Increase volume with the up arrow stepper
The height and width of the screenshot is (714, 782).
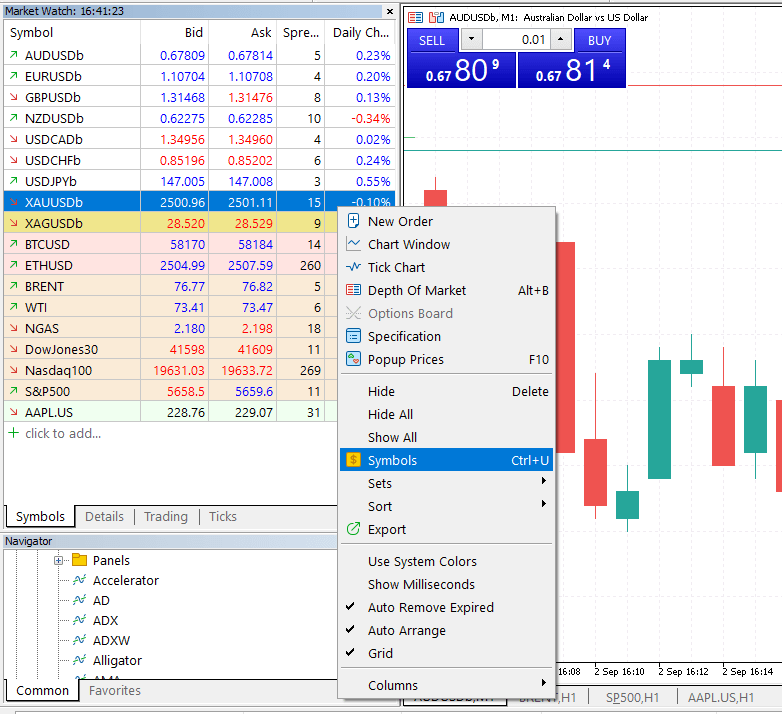(561, 39)
